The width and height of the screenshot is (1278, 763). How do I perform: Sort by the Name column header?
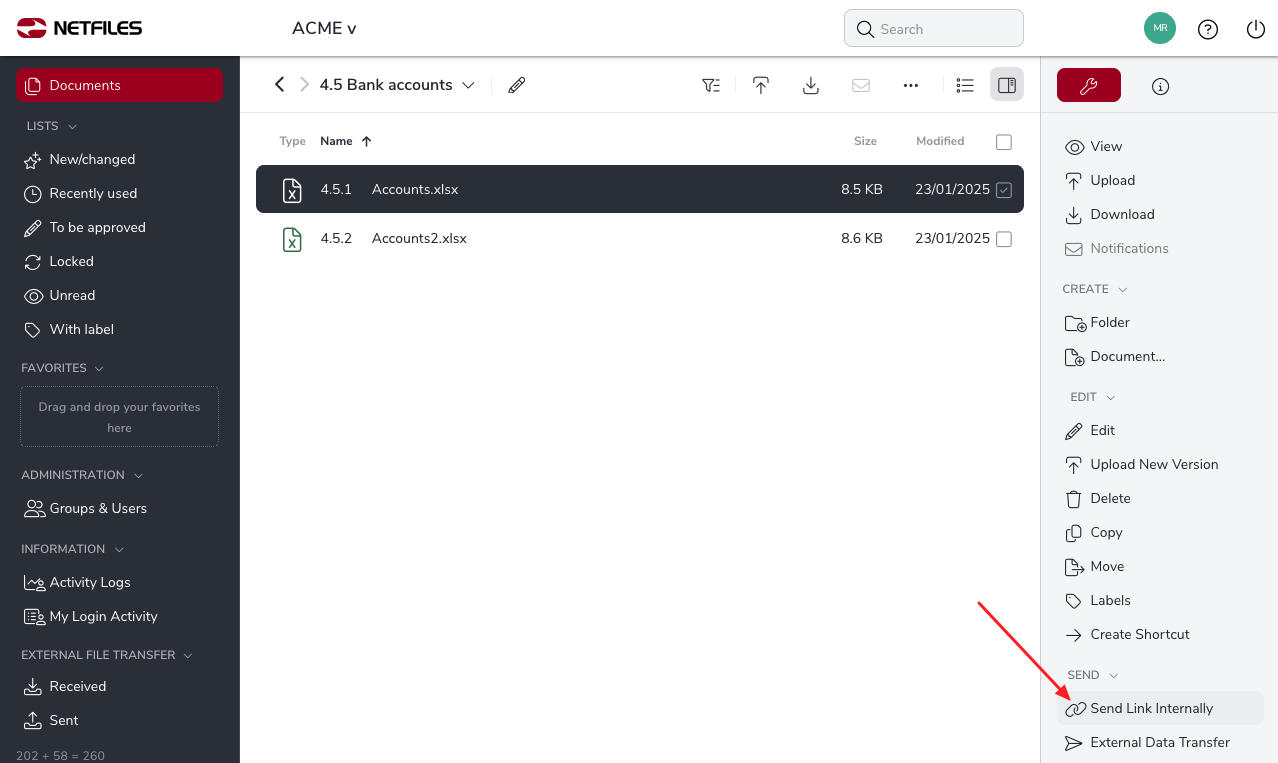346,141
